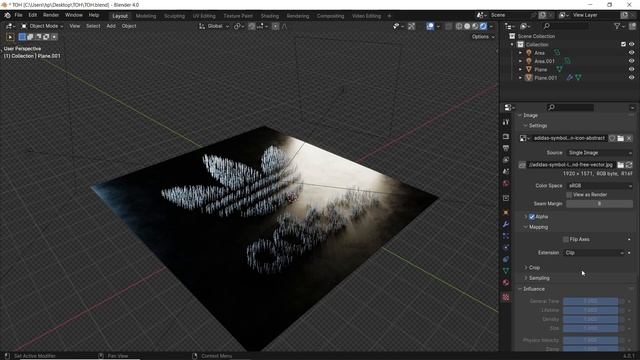The width and height of the screenshot is (640, 360).
Task: Open the Window menu
Action: tap(74, 15)
